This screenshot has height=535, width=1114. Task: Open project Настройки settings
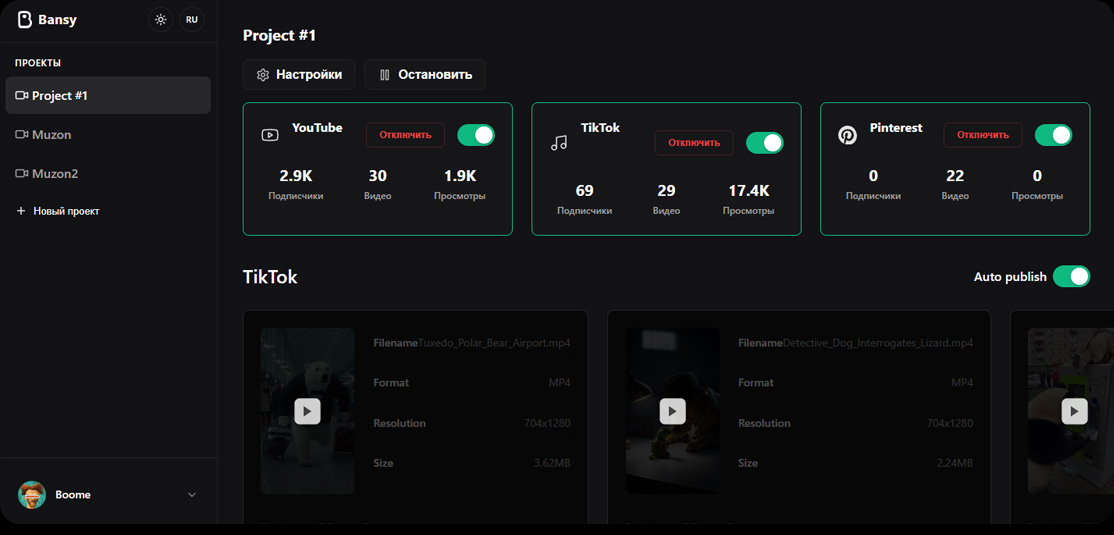click(x=299, y=75)
